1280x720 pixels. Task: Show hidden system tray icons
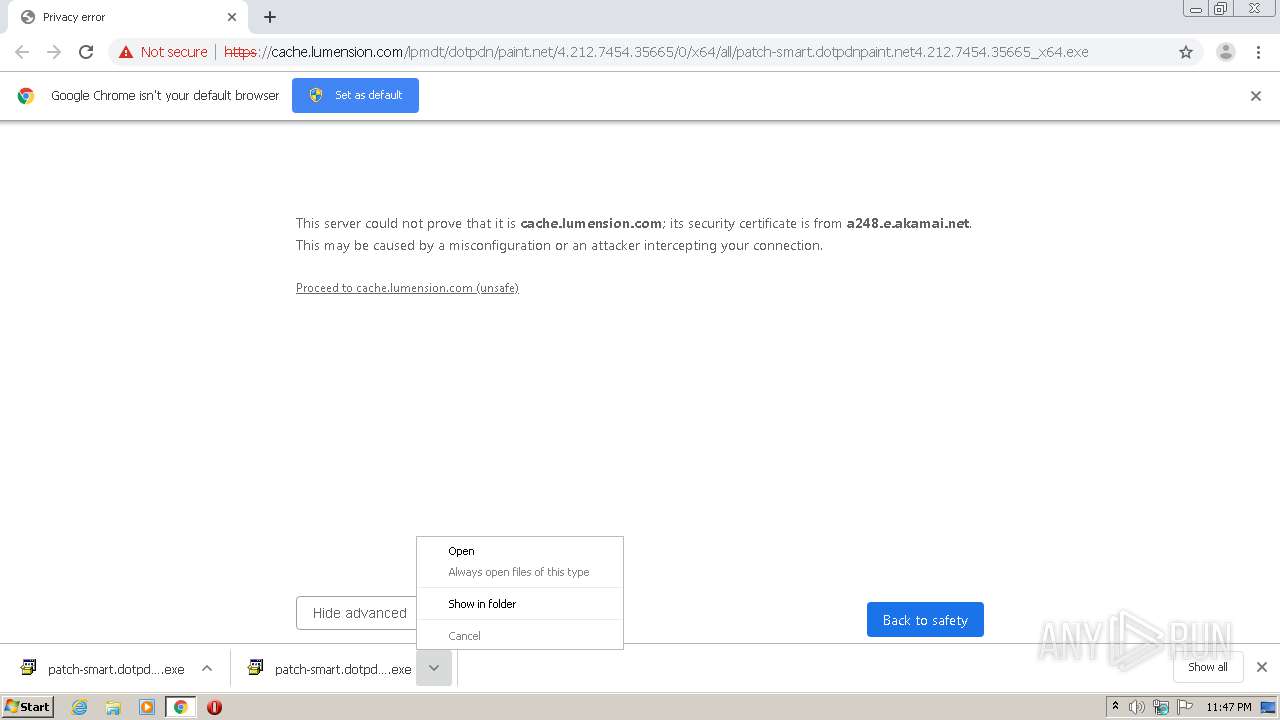[1116, 707]
